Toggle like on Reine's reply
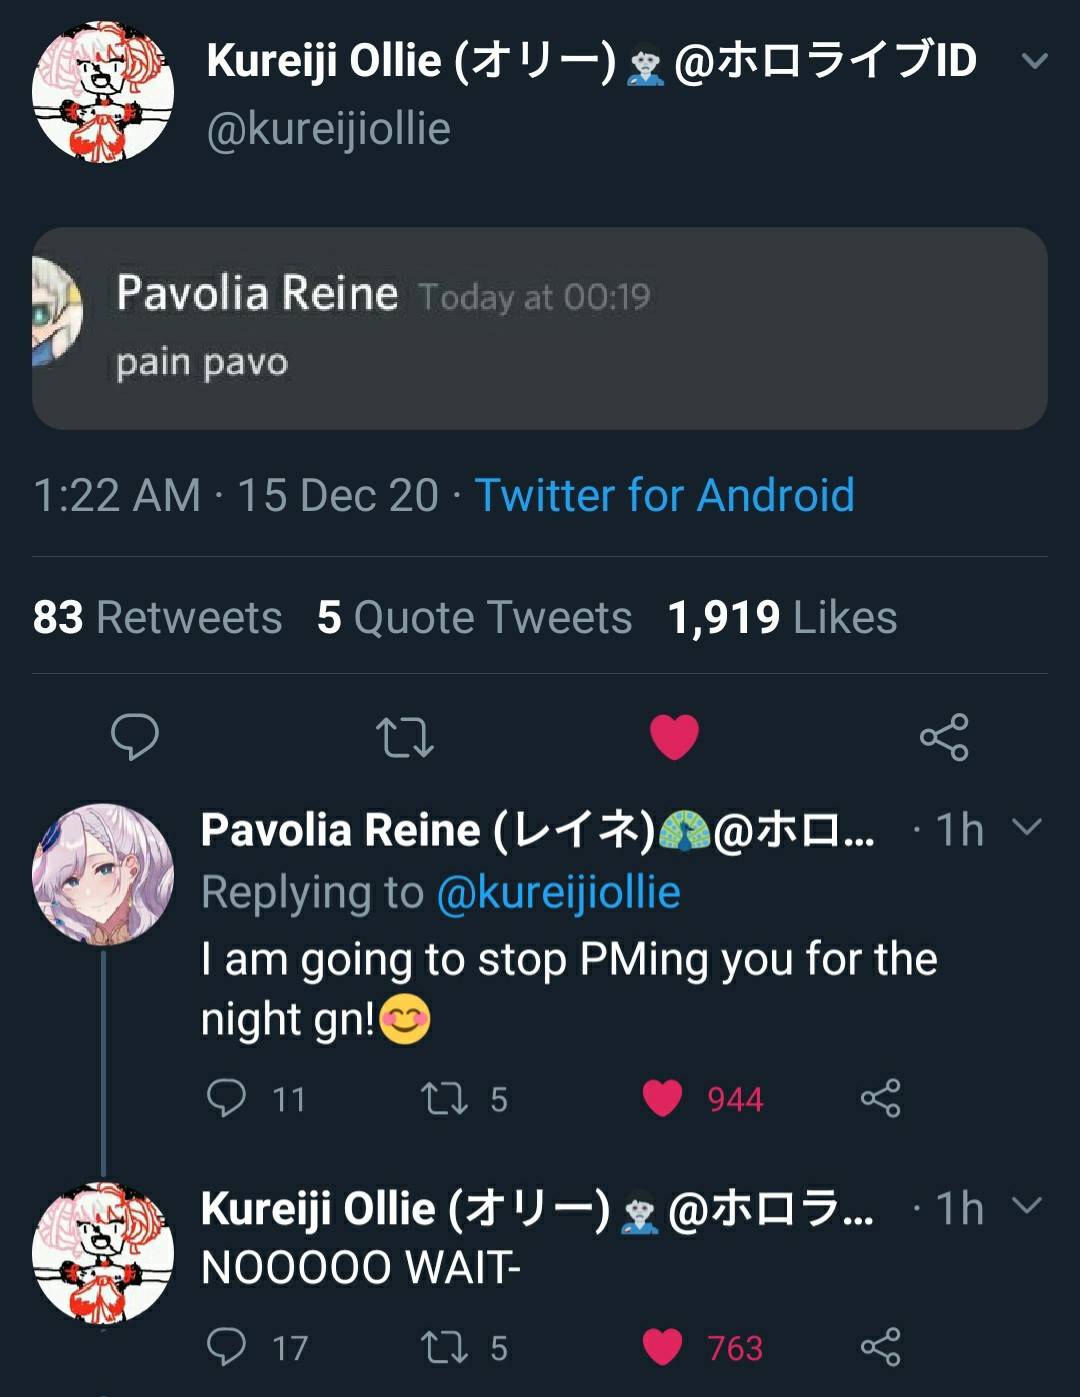Screen dimensions: 1080x1397 (662, 1098)
